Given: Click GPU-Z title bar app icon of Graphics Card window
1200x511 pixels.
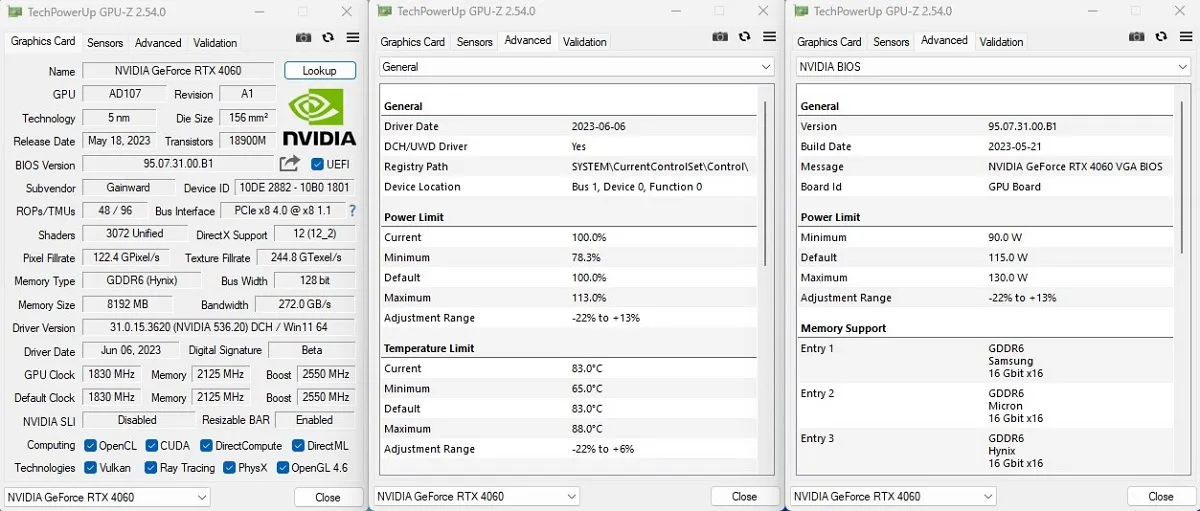Looking at the screenshot, I should [14, 12].
